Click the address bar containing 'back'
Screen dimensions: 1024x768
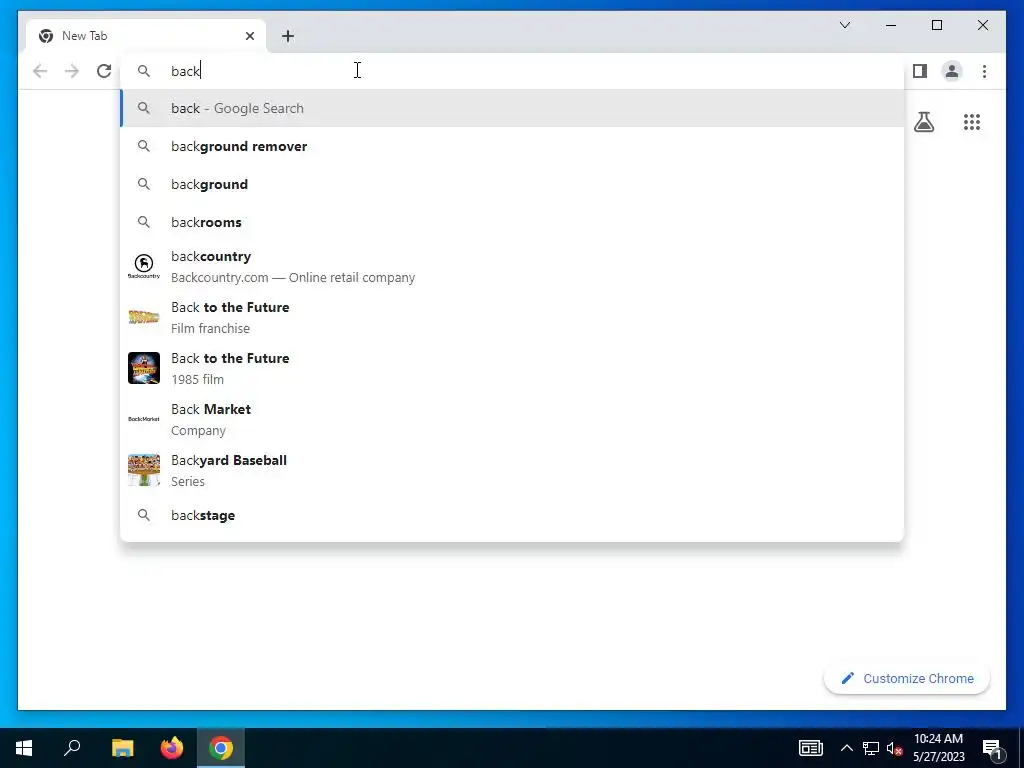coord(512,71)
